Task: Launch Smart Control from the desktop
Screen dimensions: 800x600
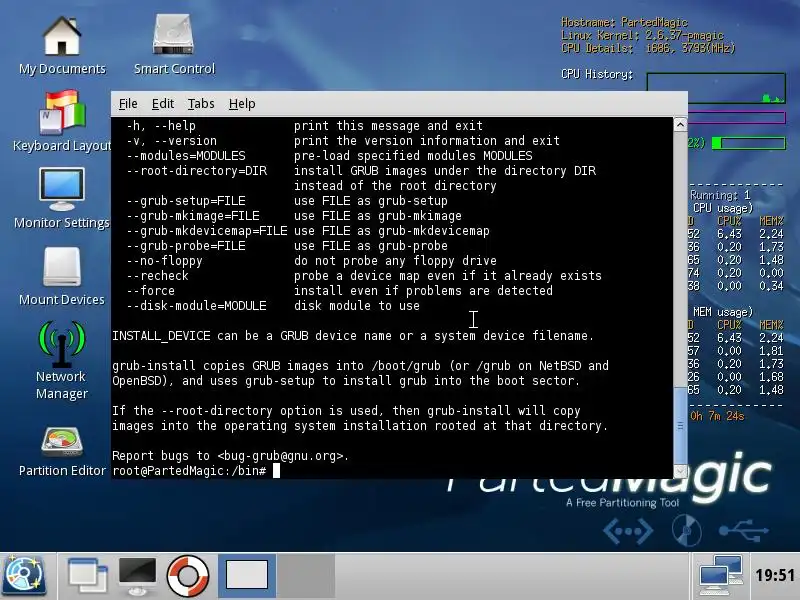Action: coord(174,46)
